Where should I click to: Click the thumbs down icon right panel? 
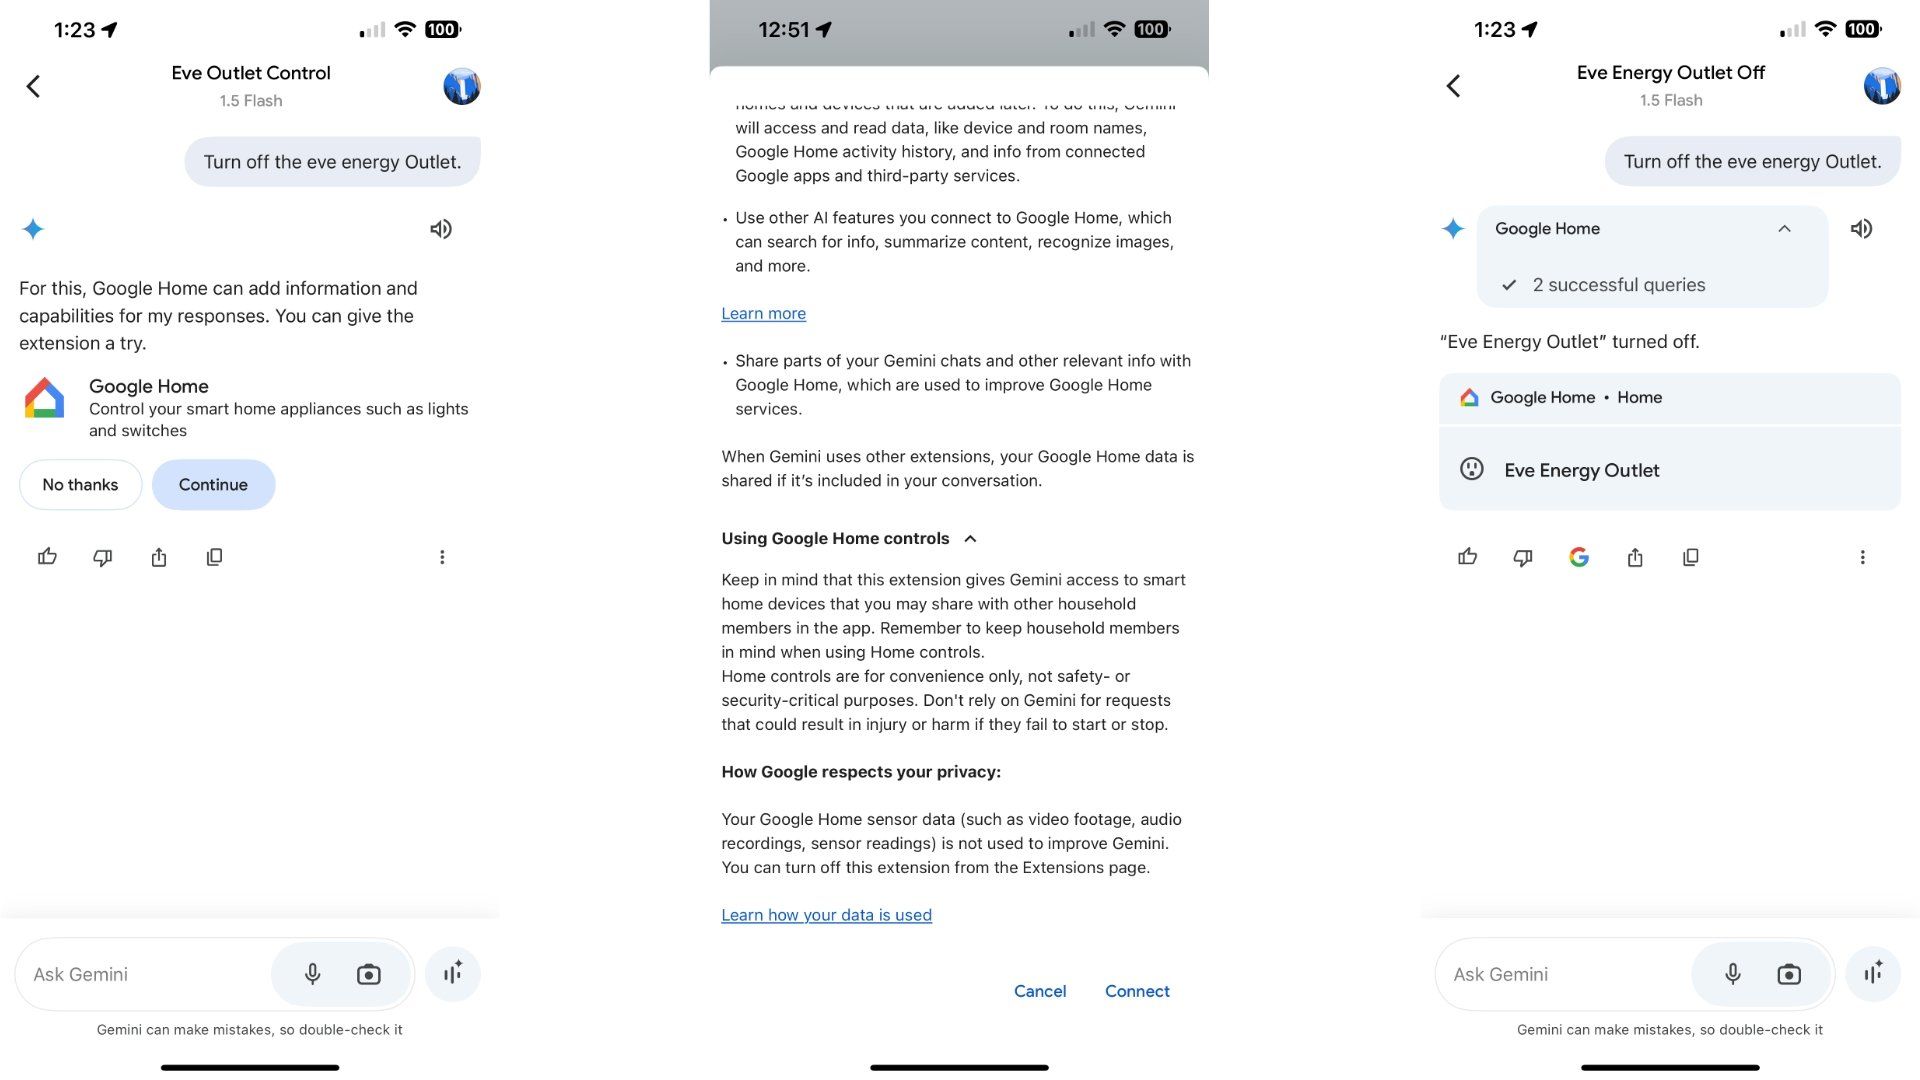click(x=1522, y=556)
